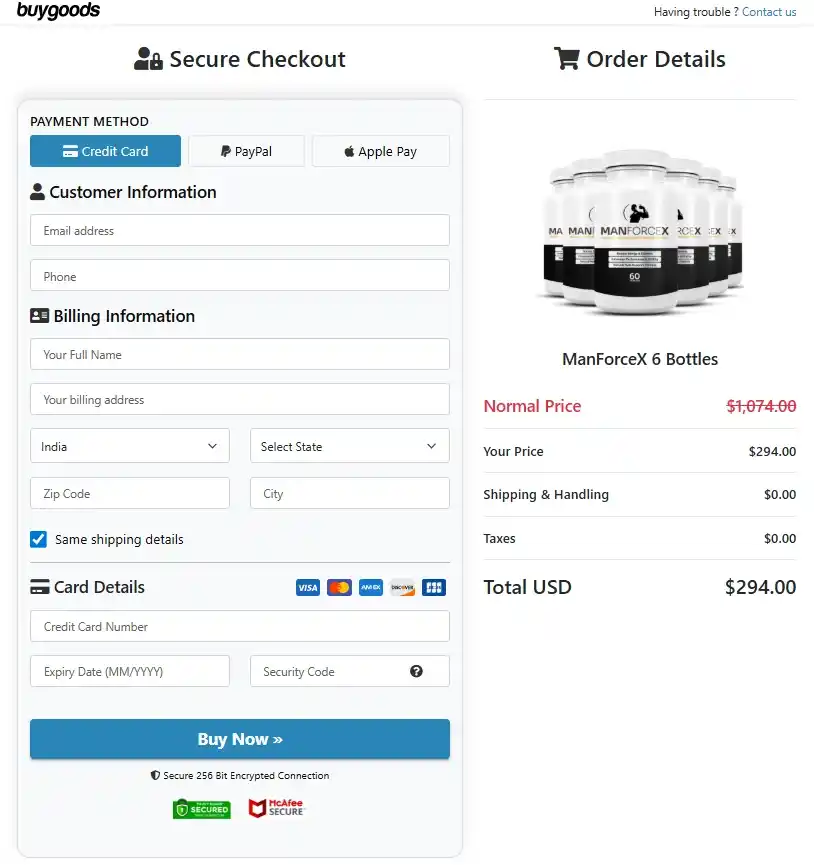Viewport: 814px width, 865px height.
Task: Click the Trust Guard SECURED badge
Action: [x=201, y=808]
